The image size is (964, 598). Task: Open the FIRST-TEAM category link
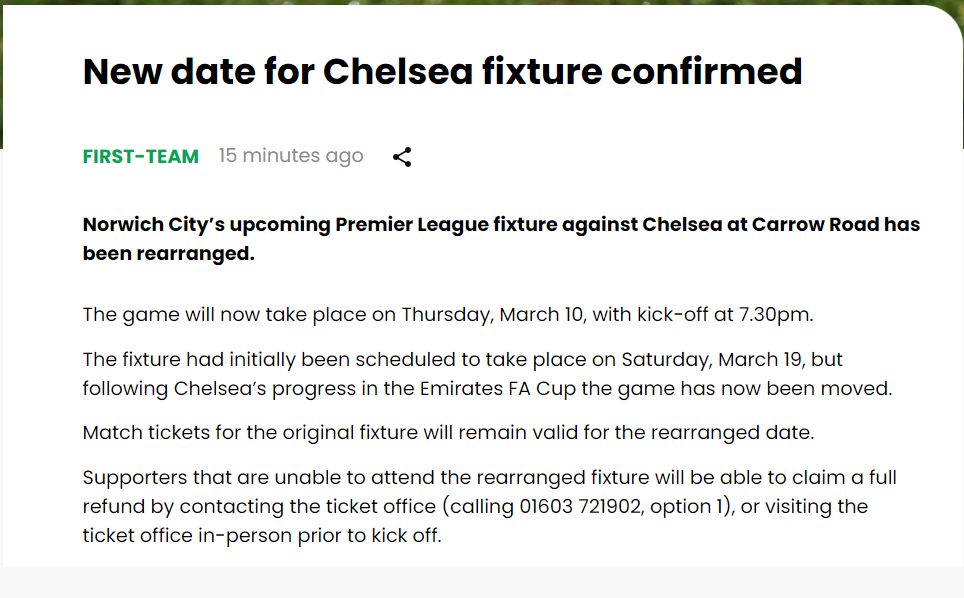[x=141, y=157]
